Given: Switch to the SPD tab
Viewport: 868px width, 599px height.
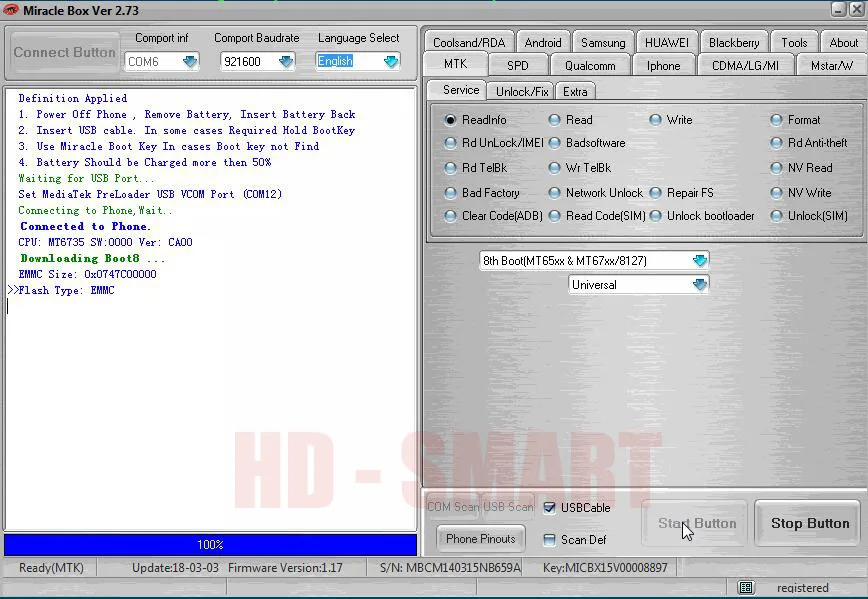Looking at the screenshot, I should (x=518, y=65).
